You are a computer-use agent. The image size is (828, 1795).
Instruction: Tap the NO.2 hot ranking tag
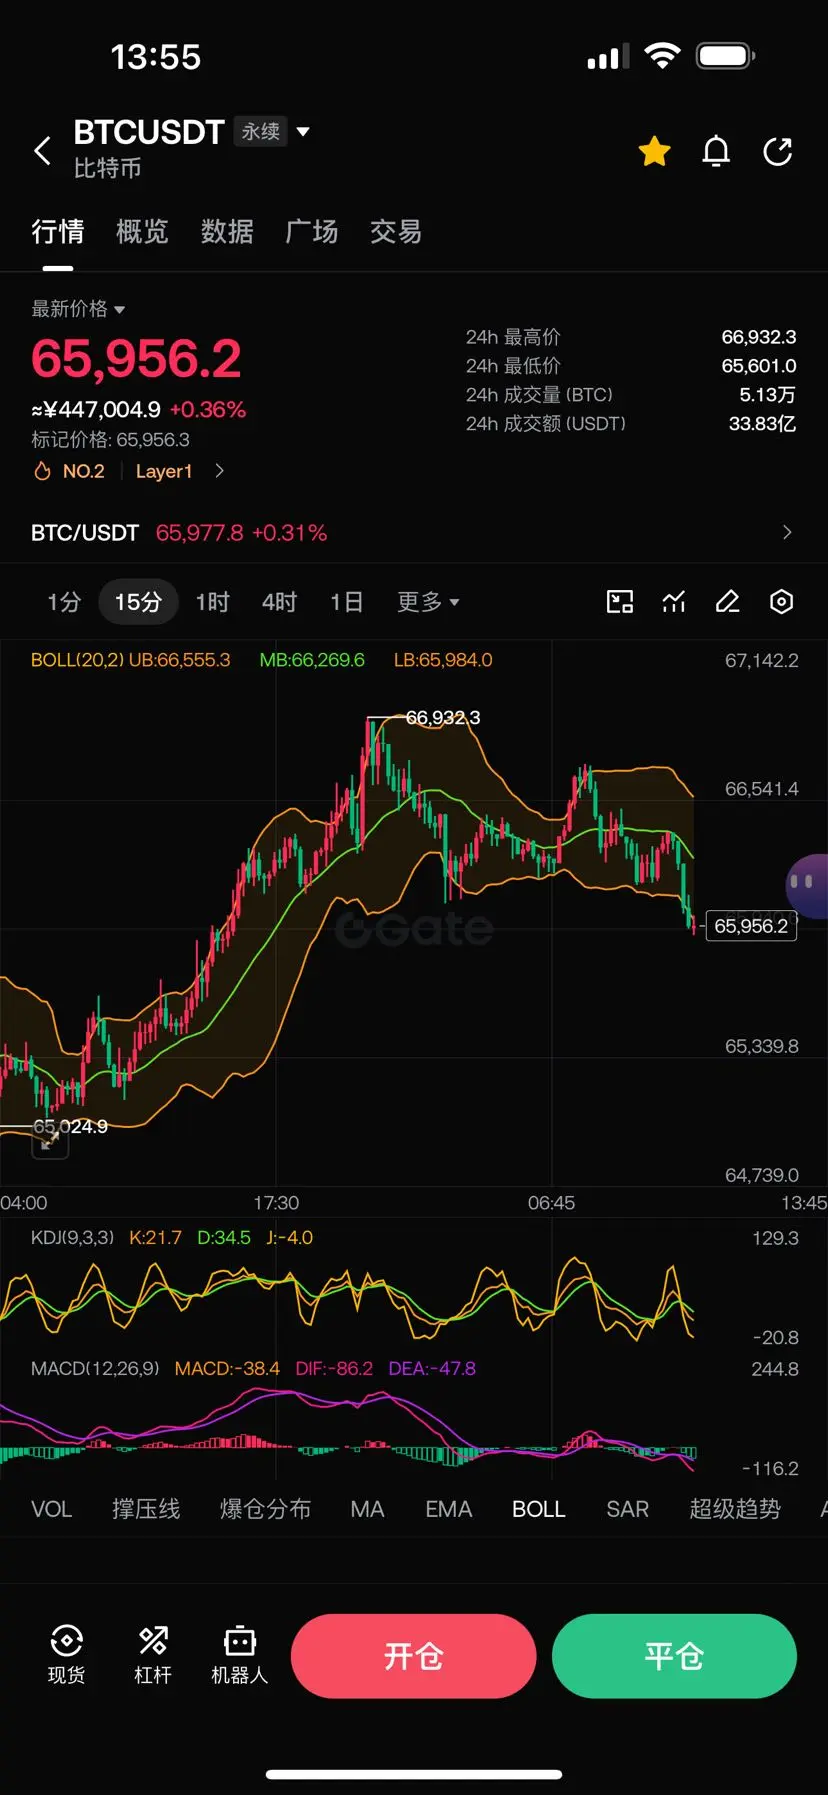[83, 471]
